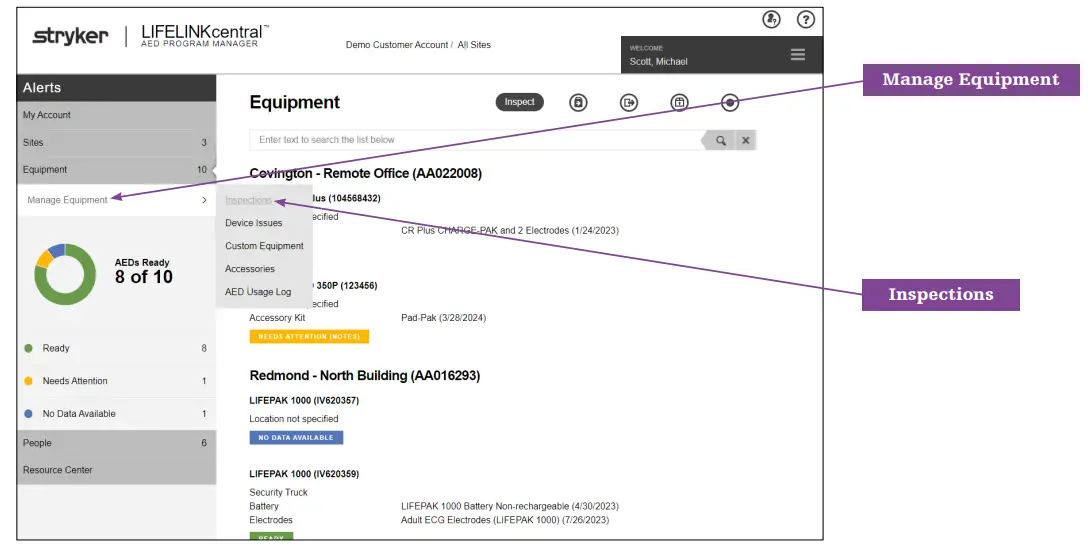
Task: Open AED Usage Log from the submenu
Action: pyautogui.click(x=258, y=291)
